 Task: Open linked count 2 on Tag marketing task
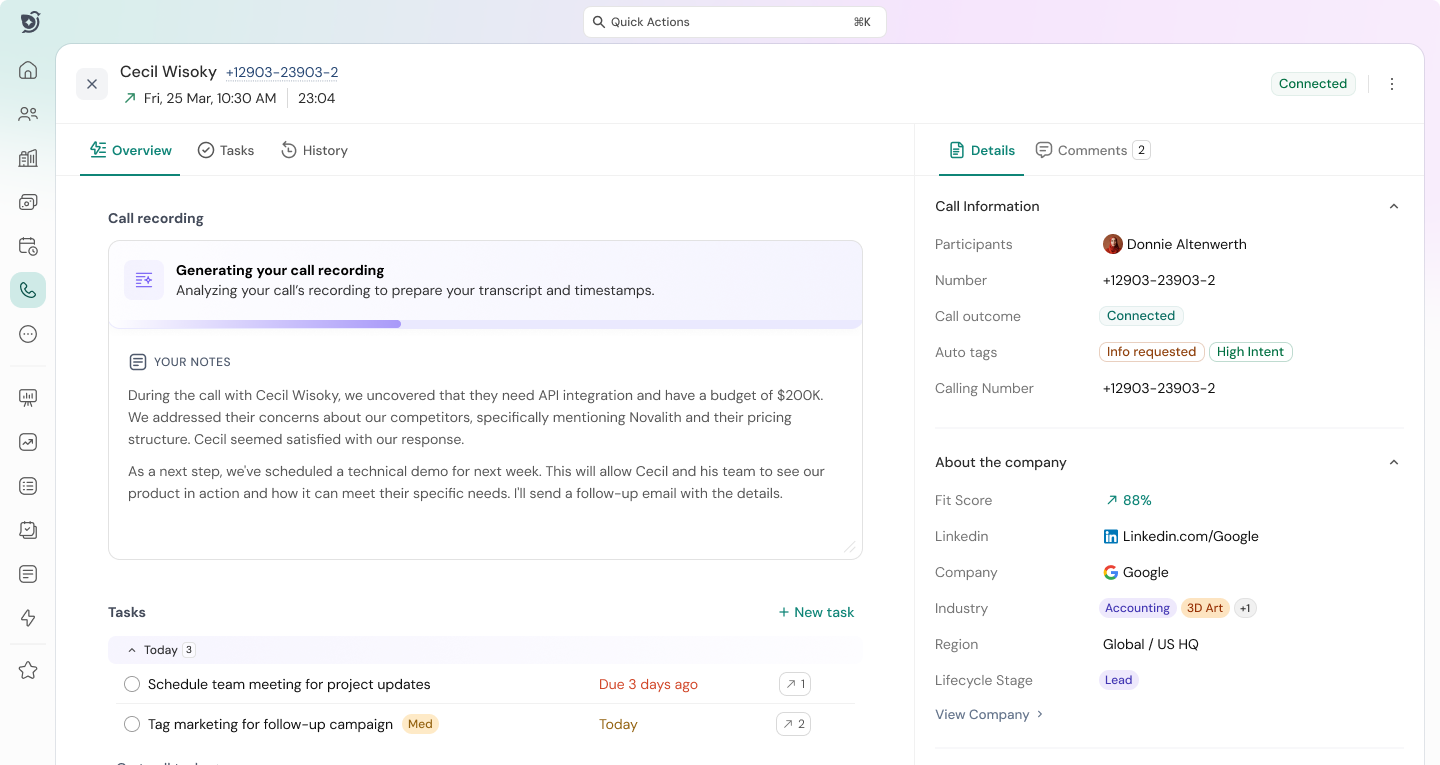[x=793, y=724]
